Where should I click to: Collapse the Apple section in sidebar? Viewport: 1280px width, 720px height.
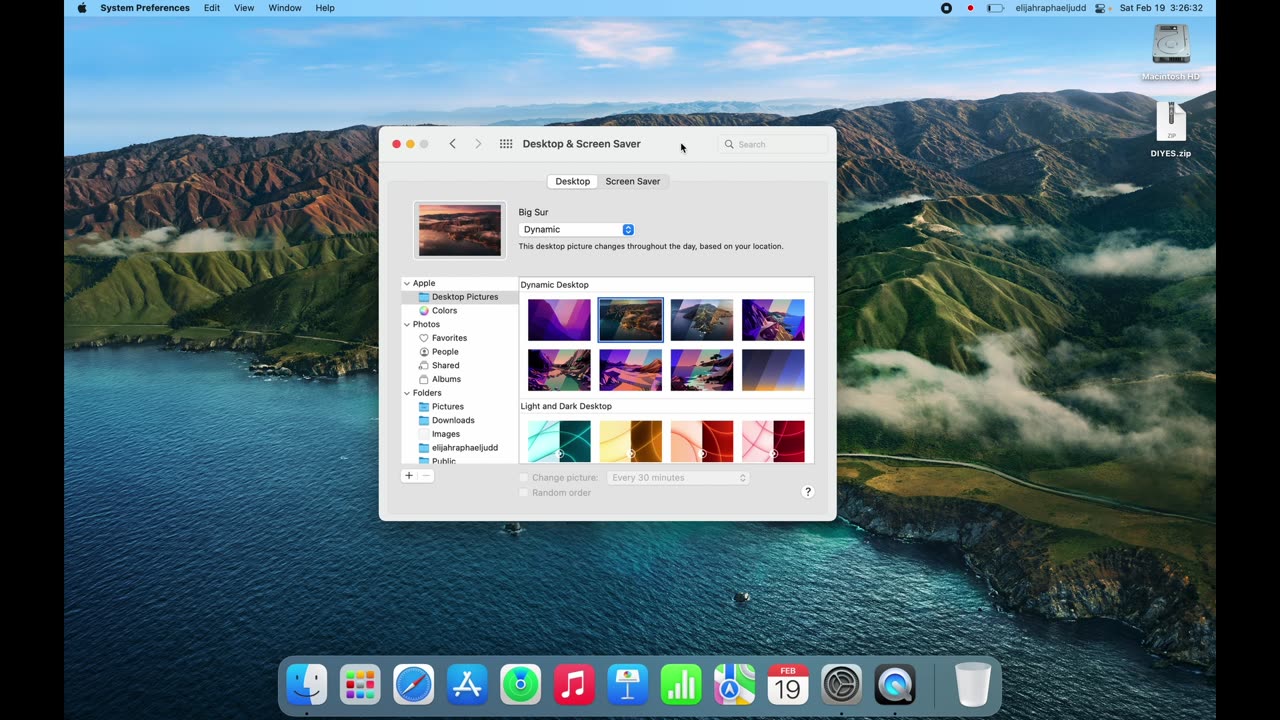point(407,284)
